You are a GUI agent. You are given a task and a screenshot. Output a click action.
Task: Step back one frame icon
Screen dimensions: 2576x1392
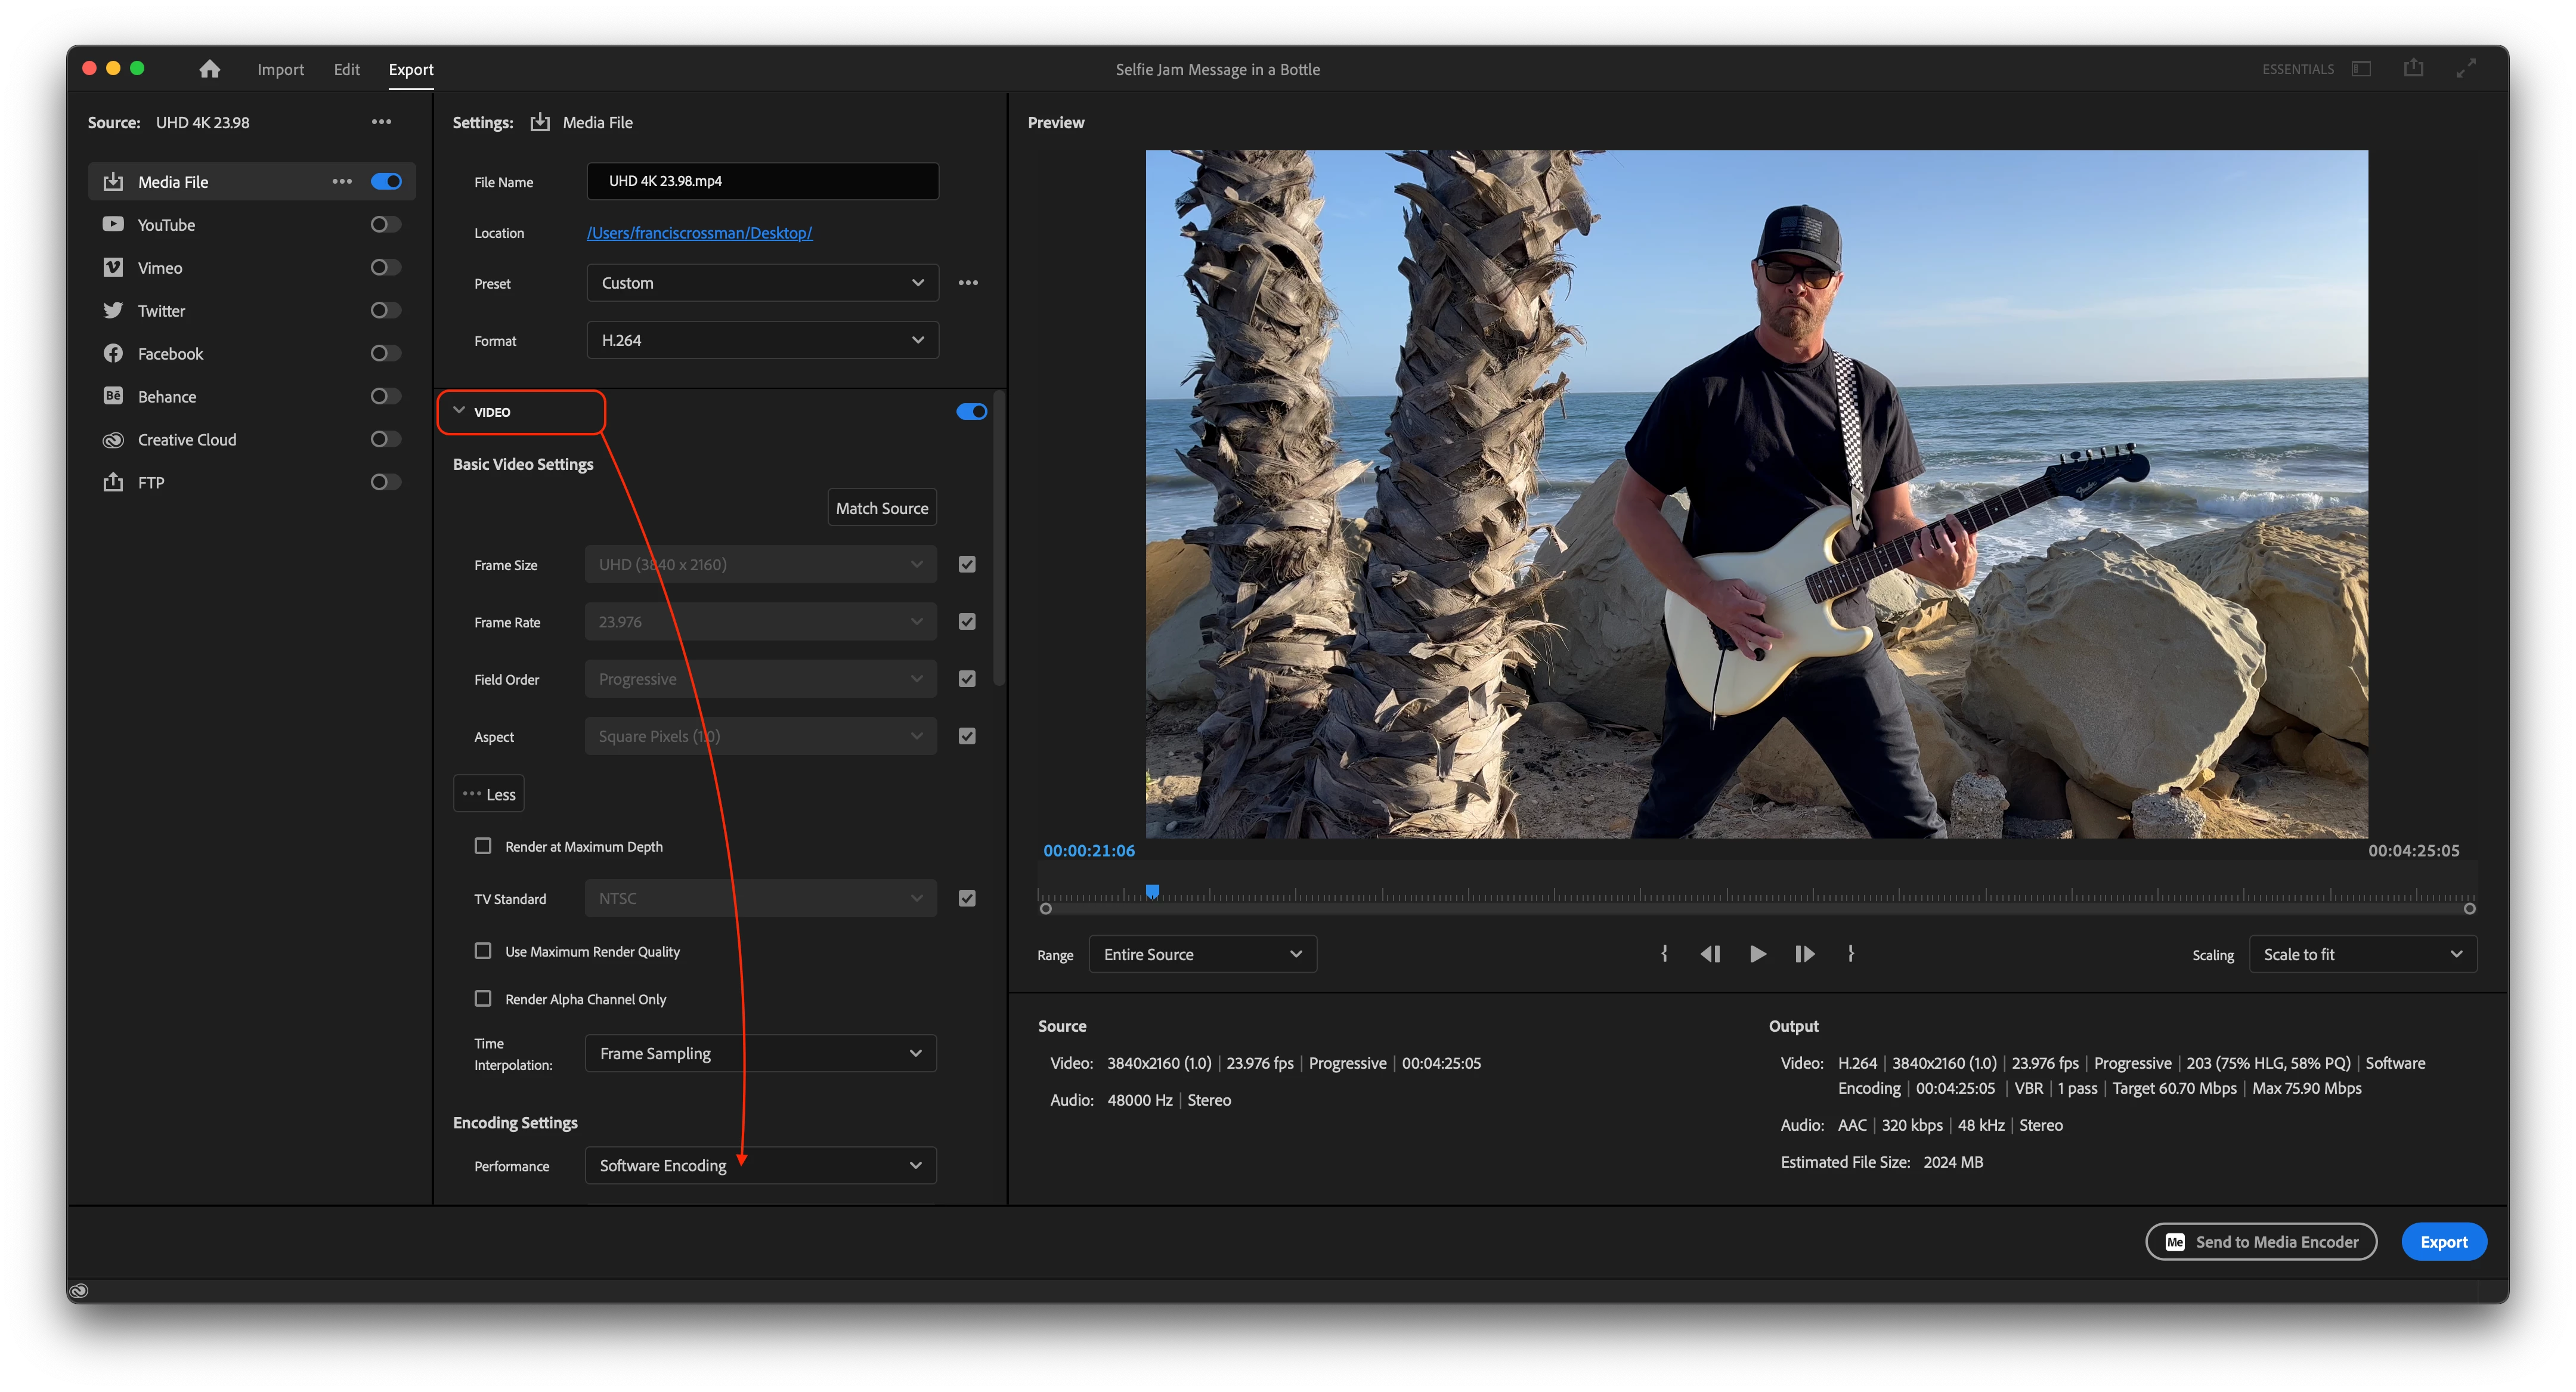pos(1710,954)
